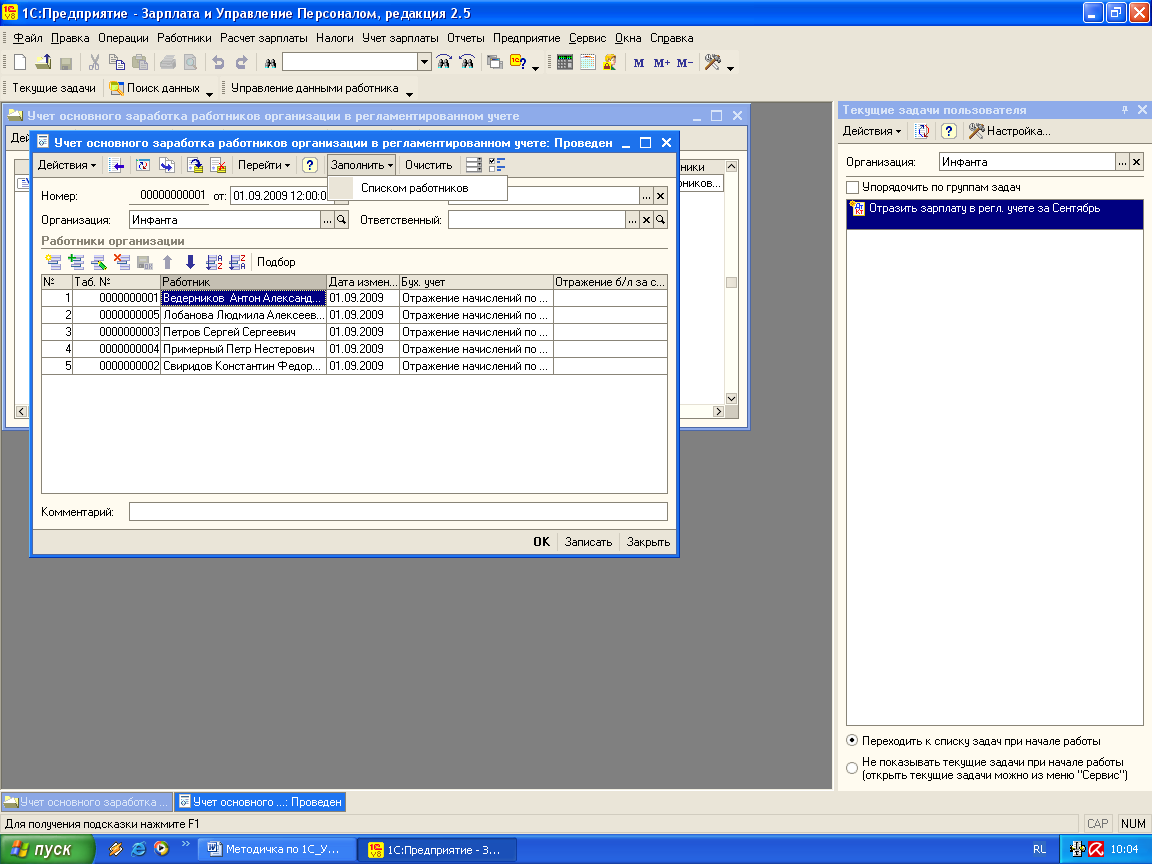
Task: Open the Налоги menu
Action: point(335,38)
